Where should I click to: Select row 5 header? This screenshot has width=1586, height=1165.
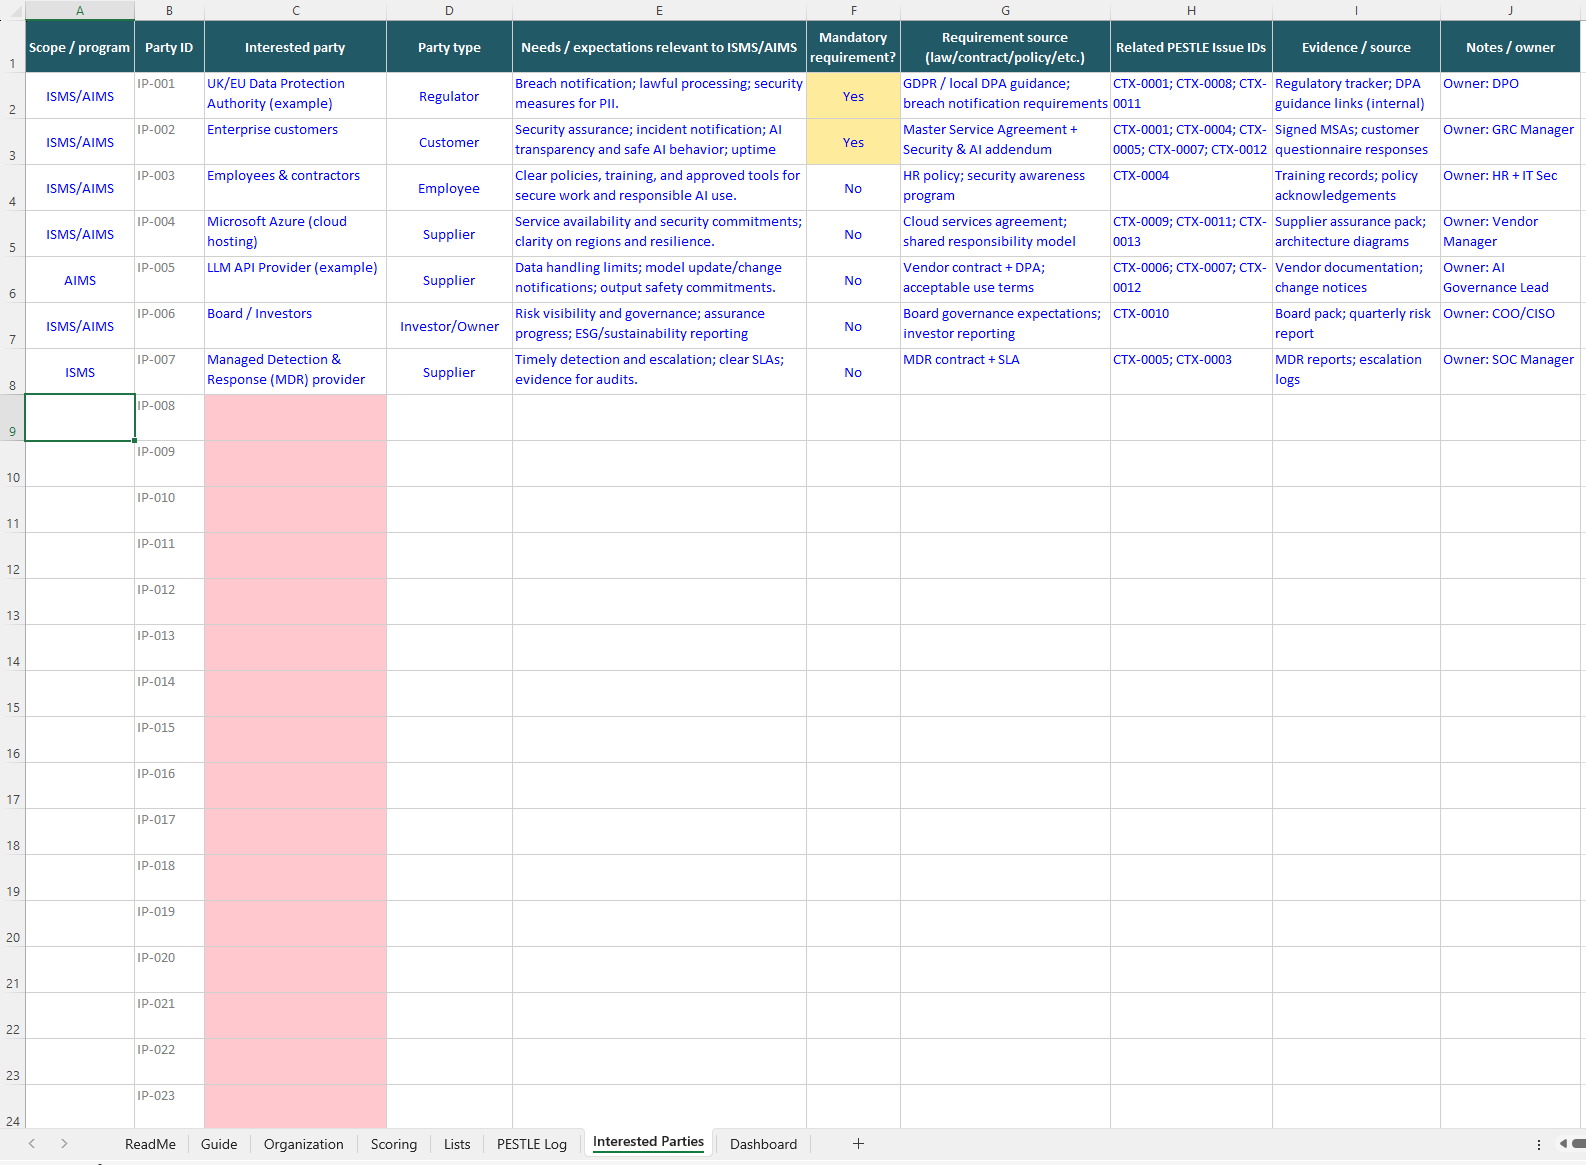[12, 235]
